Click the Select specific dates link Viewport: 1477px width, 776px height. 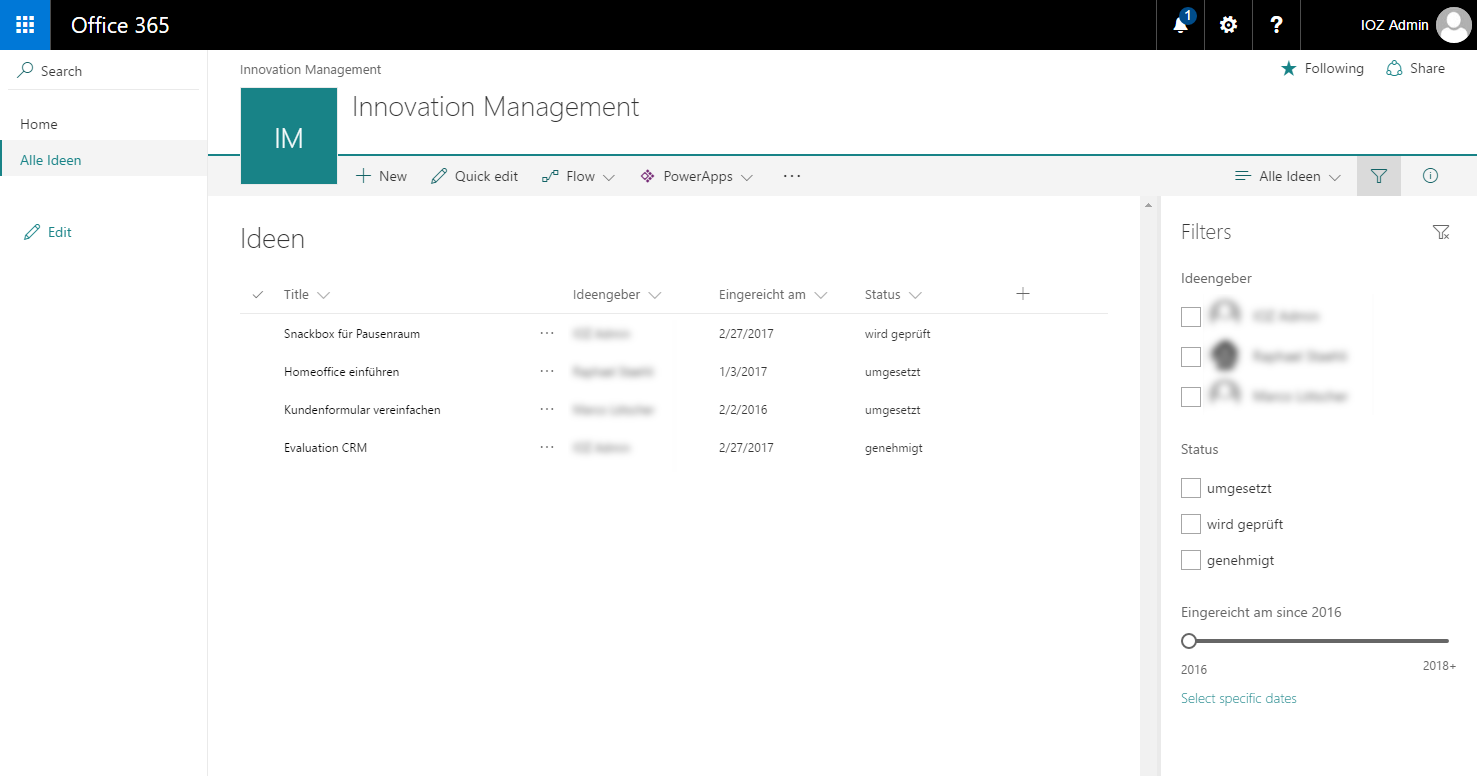pyautogui.click(x=1238, y=698)
